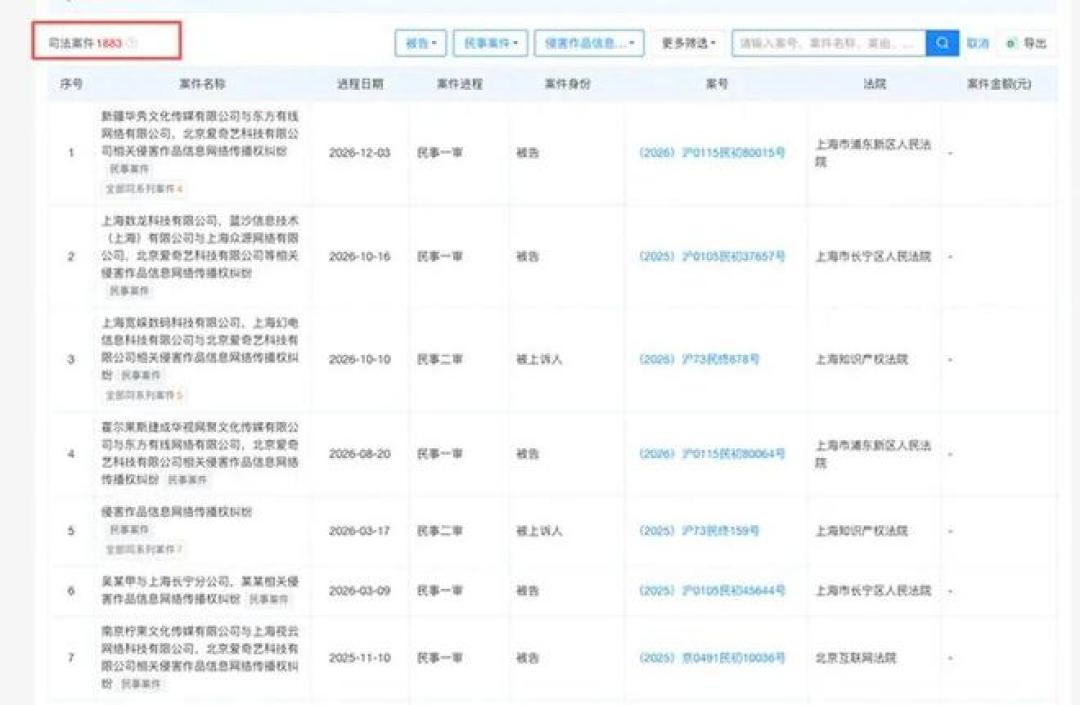Viewport: 1080px width, 705px height.
Task: Click the date 2026-12-03 cell
Action: 360,152
